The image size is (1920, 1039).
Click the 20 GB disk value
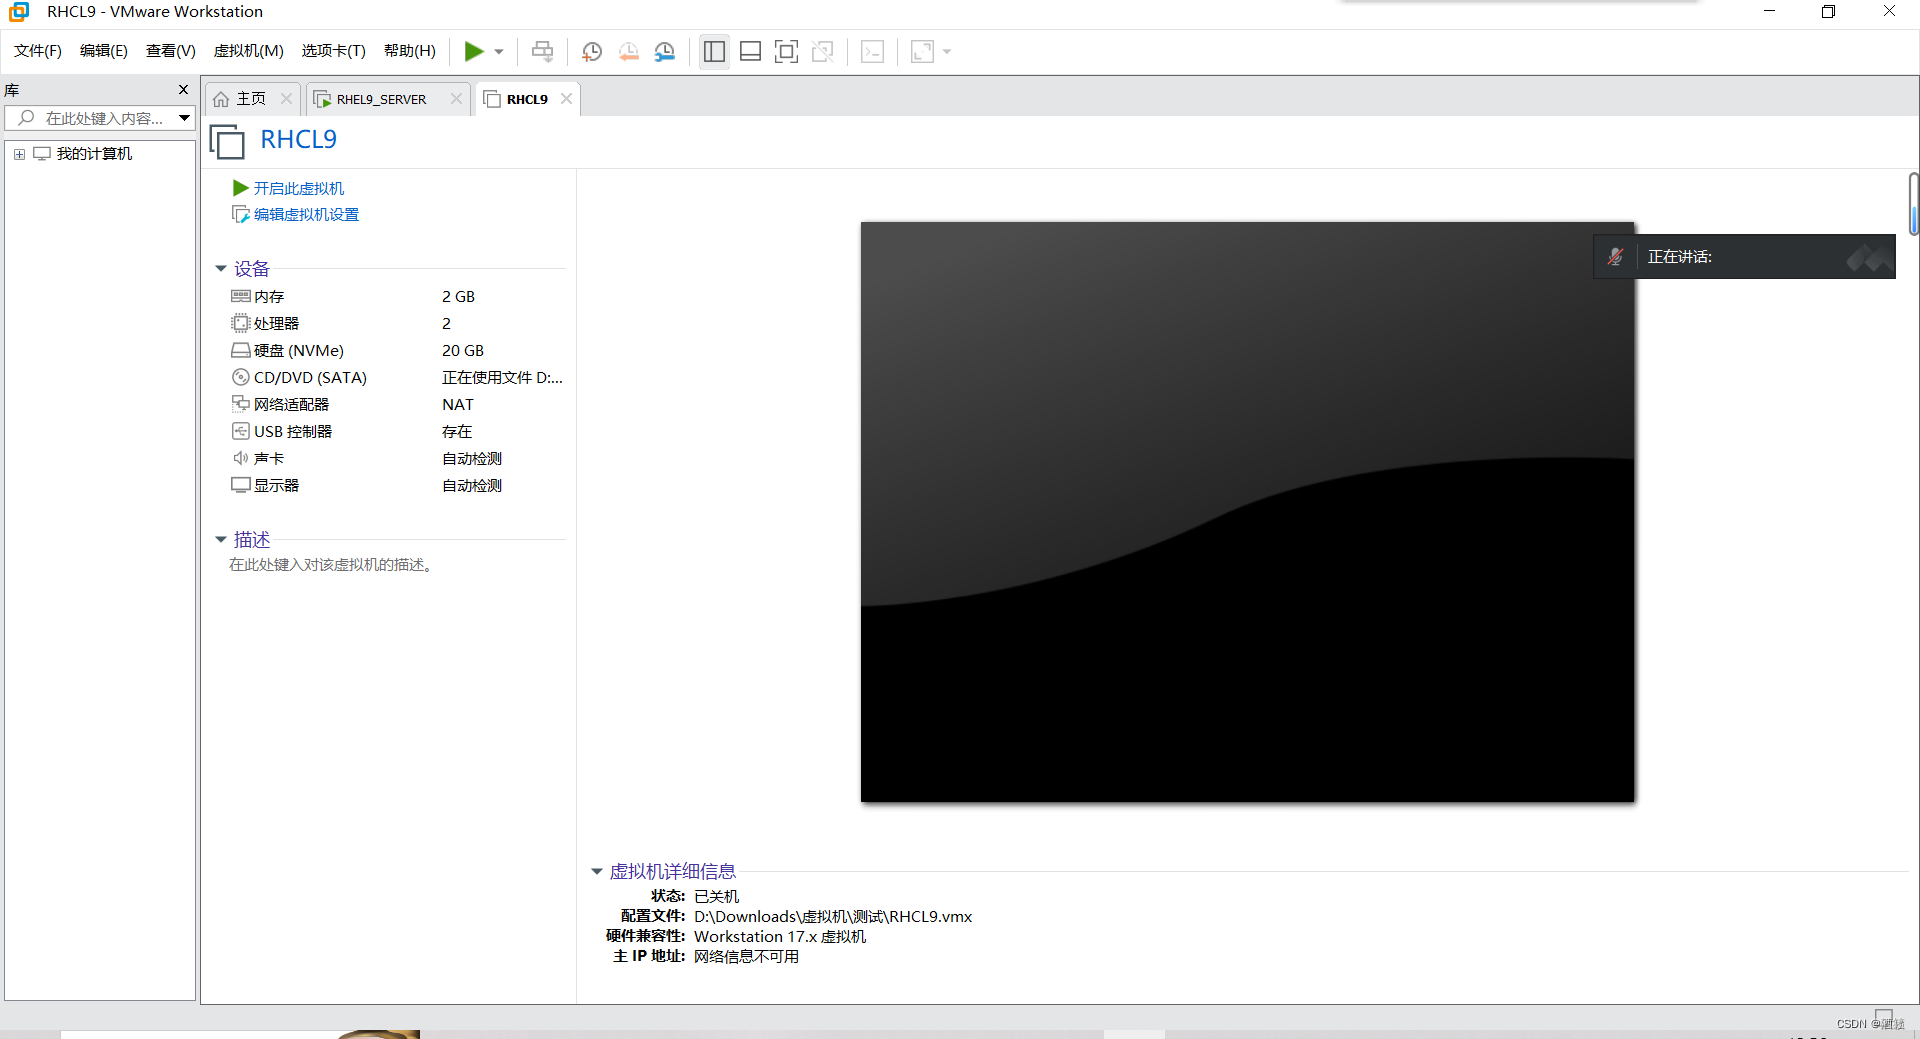[463, 351]
